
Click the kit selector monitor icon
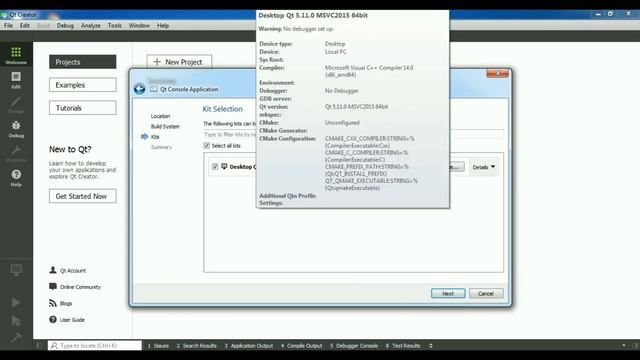[16, 270]
